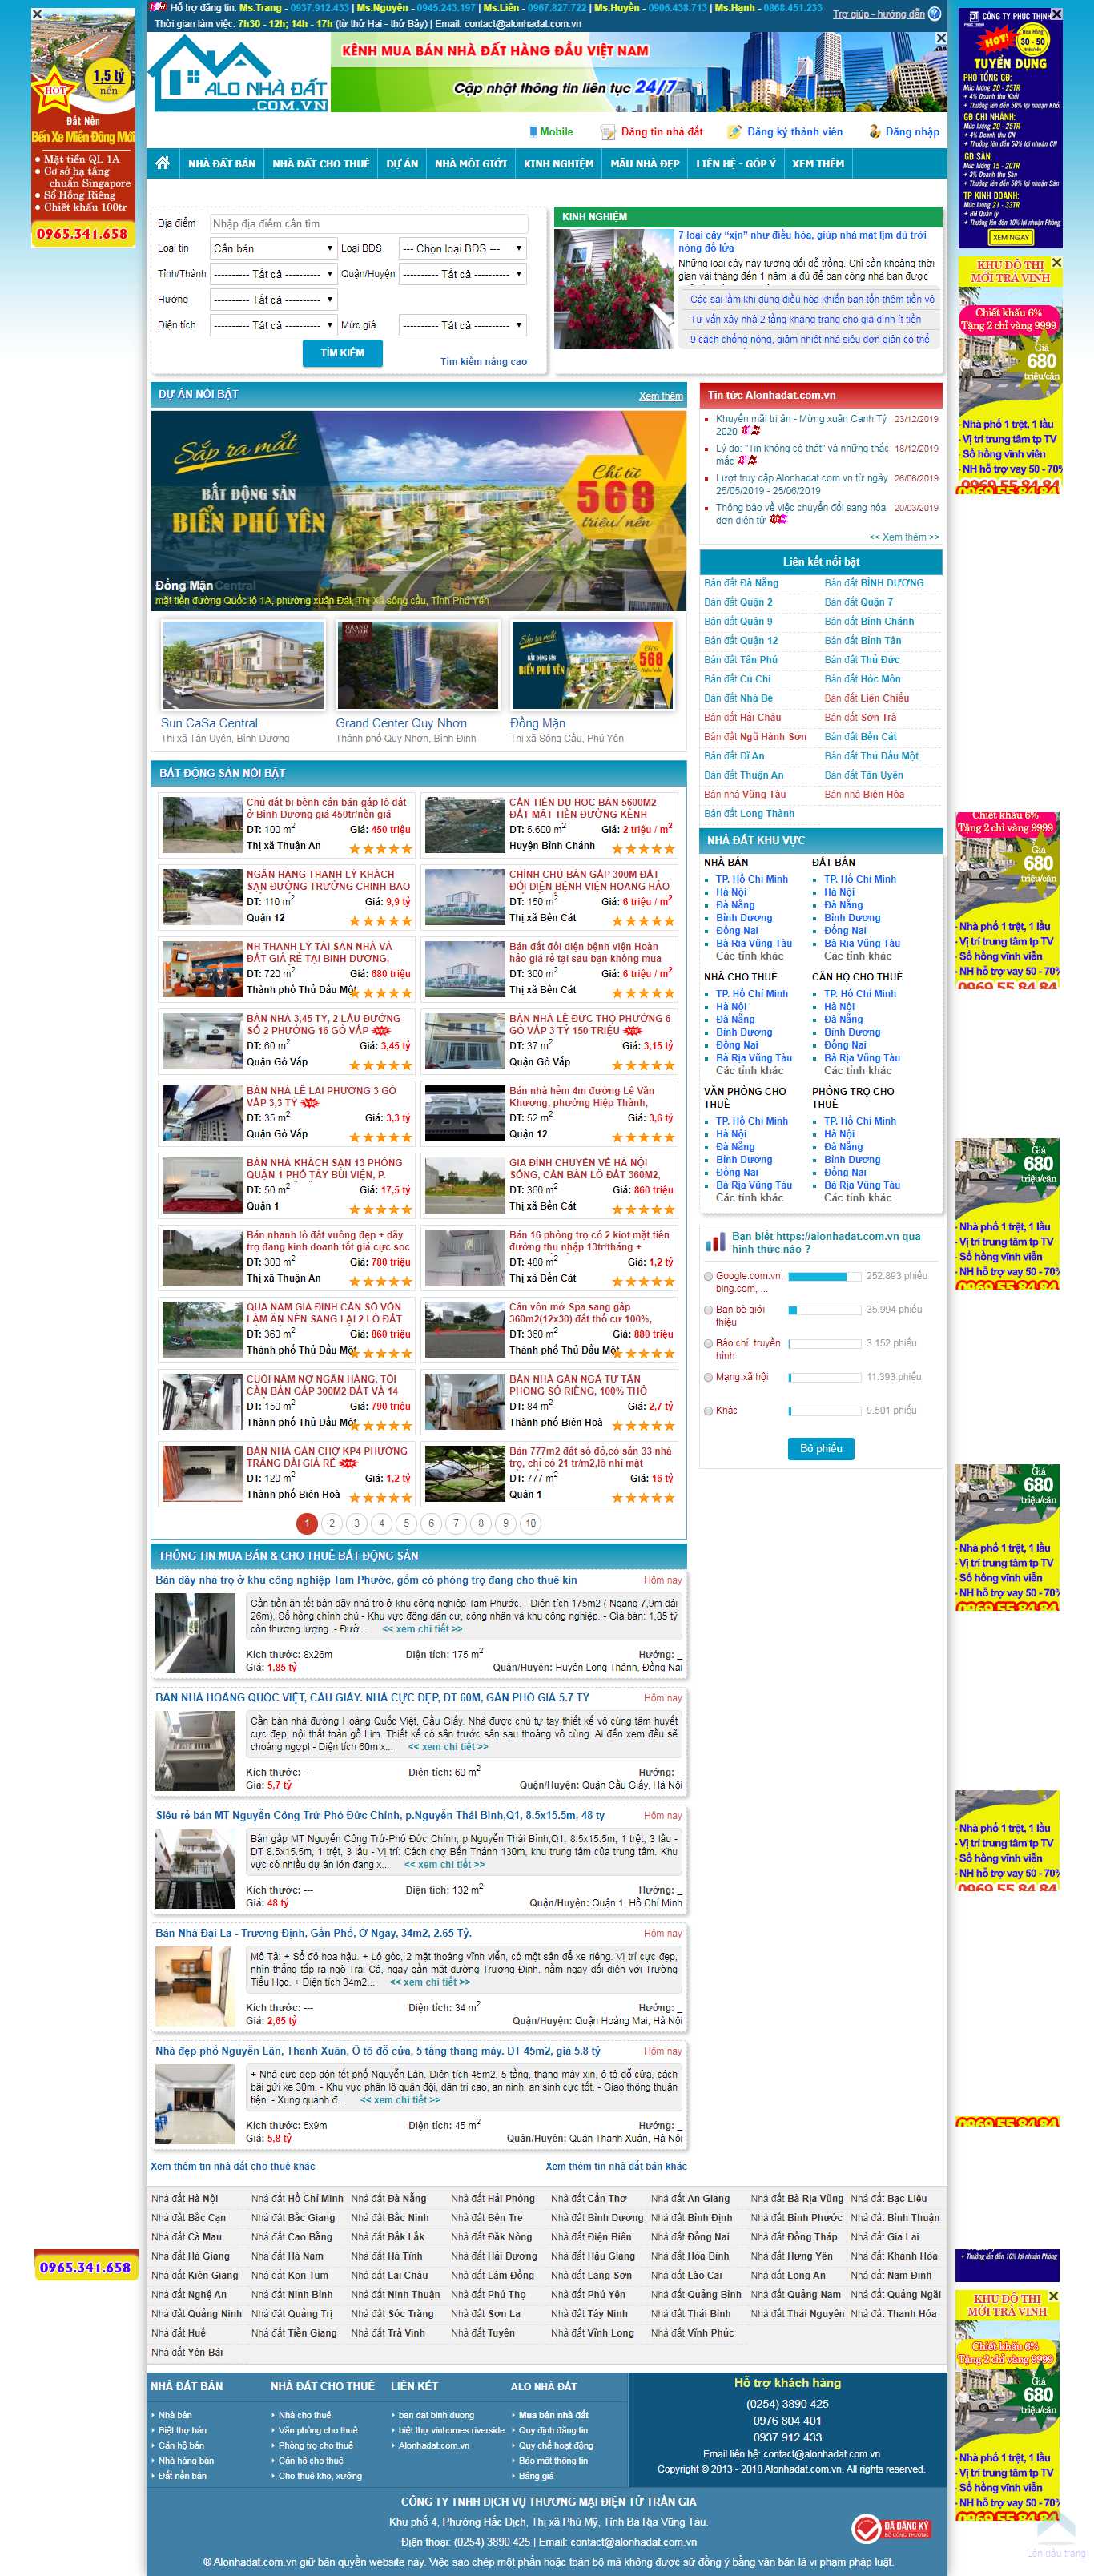
Task: Open Nhà đất cho thuê menu
Action: [321, 164]
